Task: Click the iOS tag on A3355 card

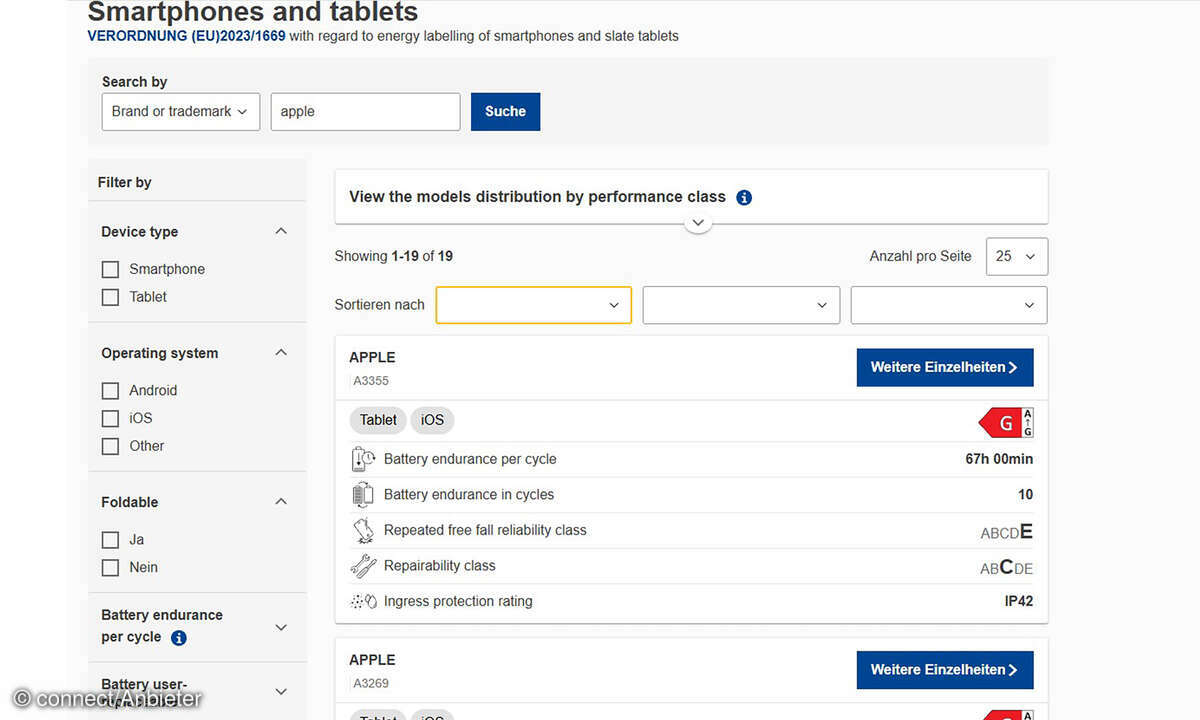Action: pos(432,420)
